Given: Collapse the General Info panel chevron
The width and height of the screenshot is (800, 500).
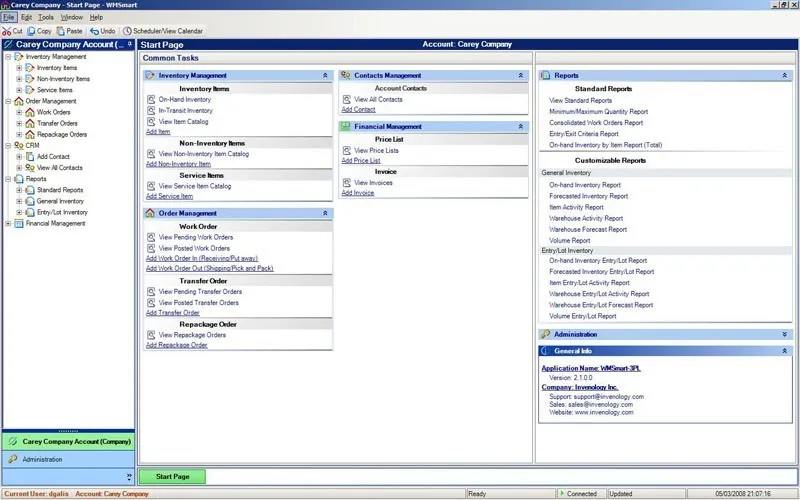Looking at the screenshot, I should pyautogui.click(x=784, y=351).
